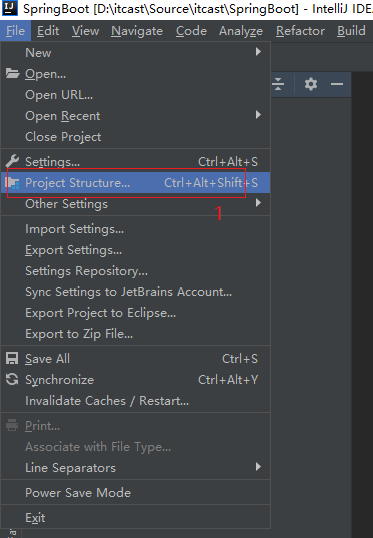Hide the tool window with minus icon
The image size is (373, 538).
click(337, 84)
